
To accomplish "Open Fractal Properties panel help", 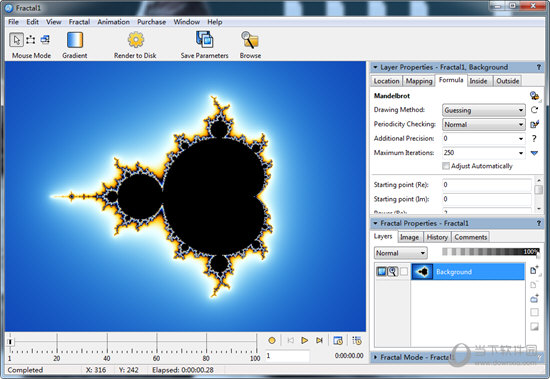I will pyautogui.click(x=539, y=223).
